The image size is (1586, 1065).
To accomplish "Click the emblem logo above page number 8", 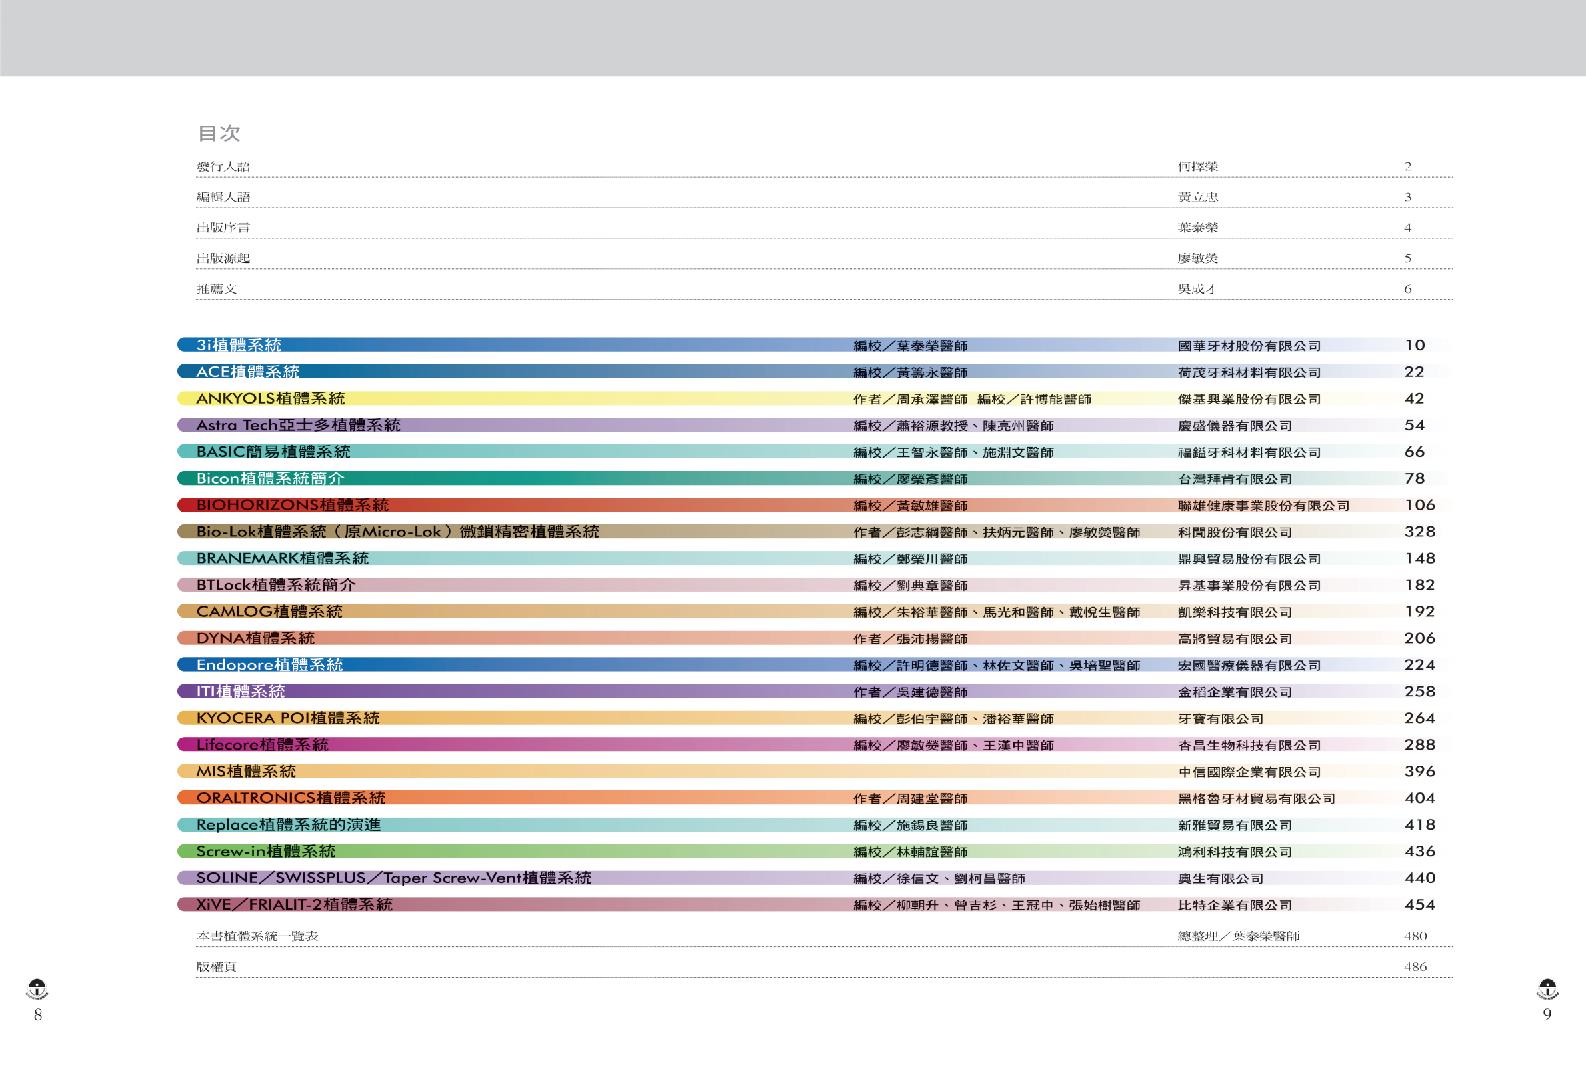I will pos(38,990).
